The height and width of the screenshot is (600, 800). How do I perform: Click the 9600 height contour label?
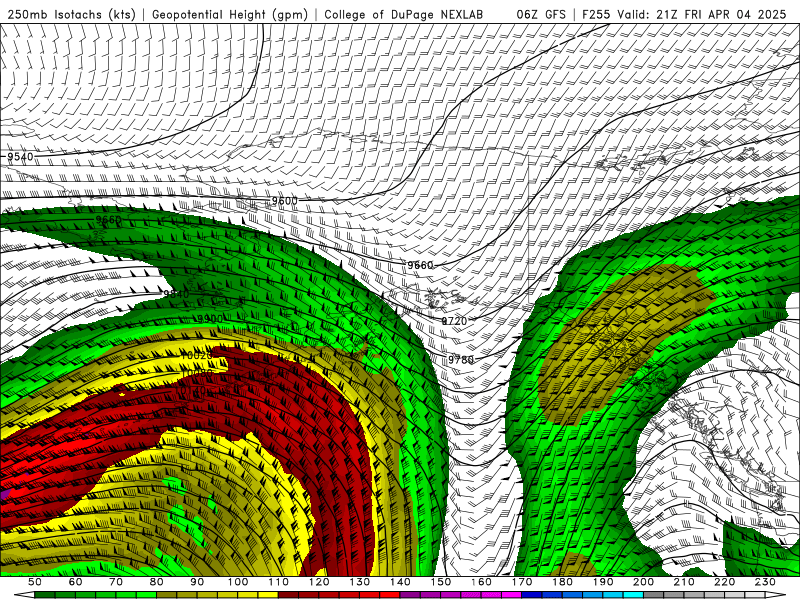coord(284,201)
